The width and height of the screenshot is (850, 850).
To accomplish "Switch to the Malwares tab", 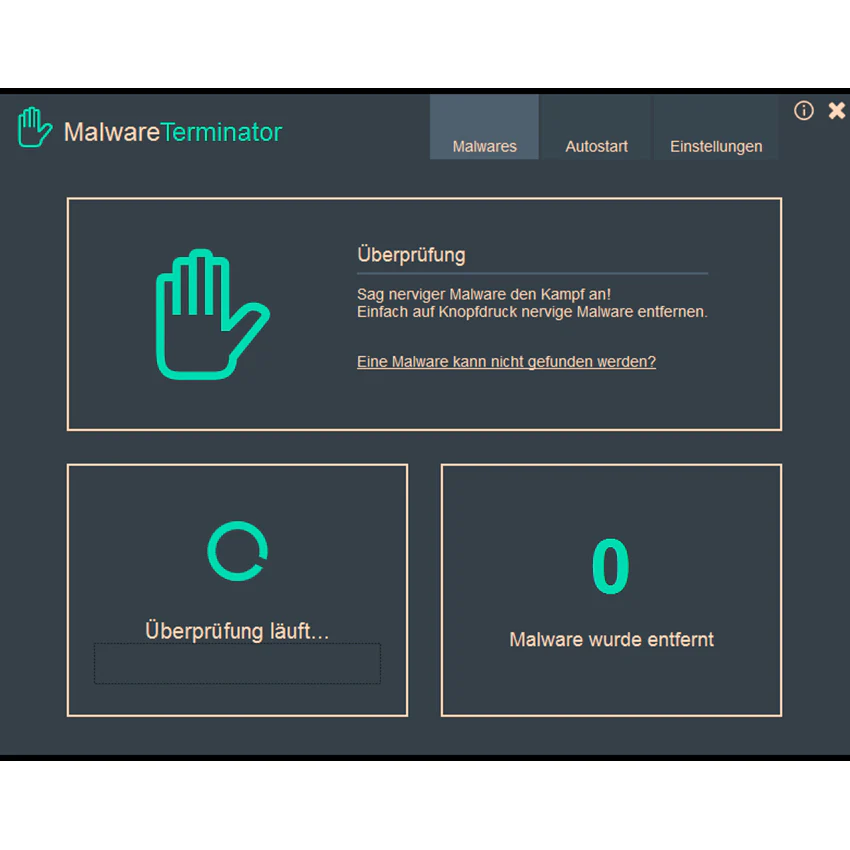I will click(x=484, y=127).
